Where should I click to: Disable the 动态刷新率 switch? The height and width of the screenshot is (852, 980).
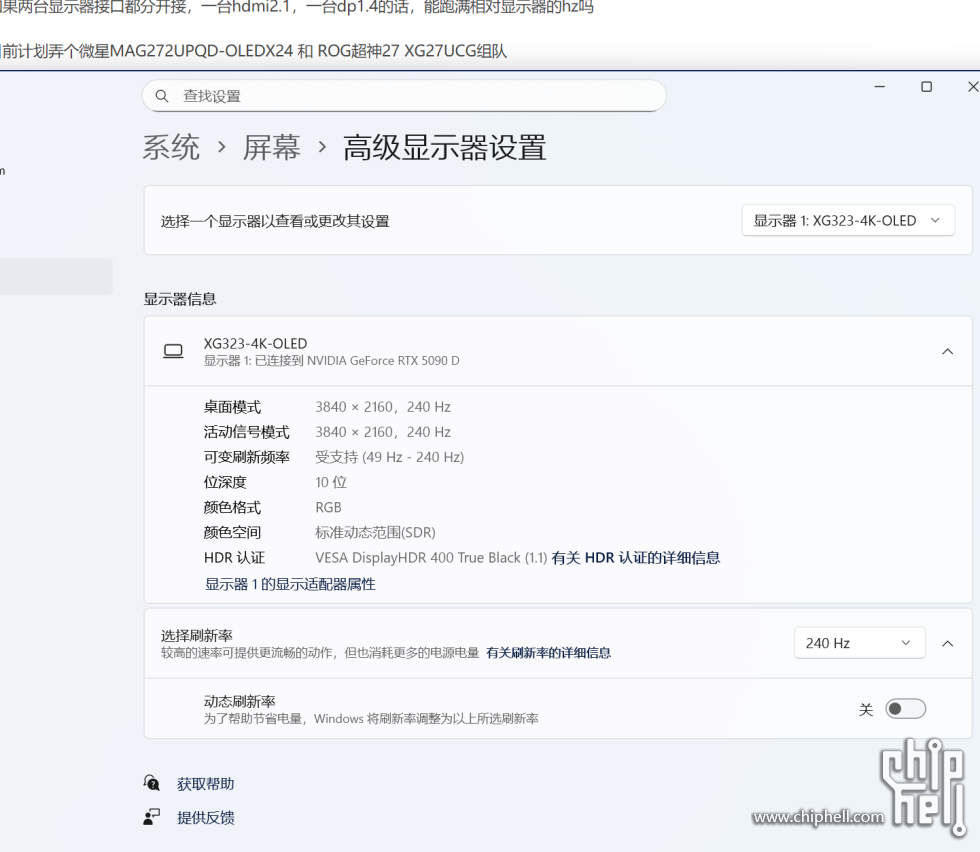point(905,708)
